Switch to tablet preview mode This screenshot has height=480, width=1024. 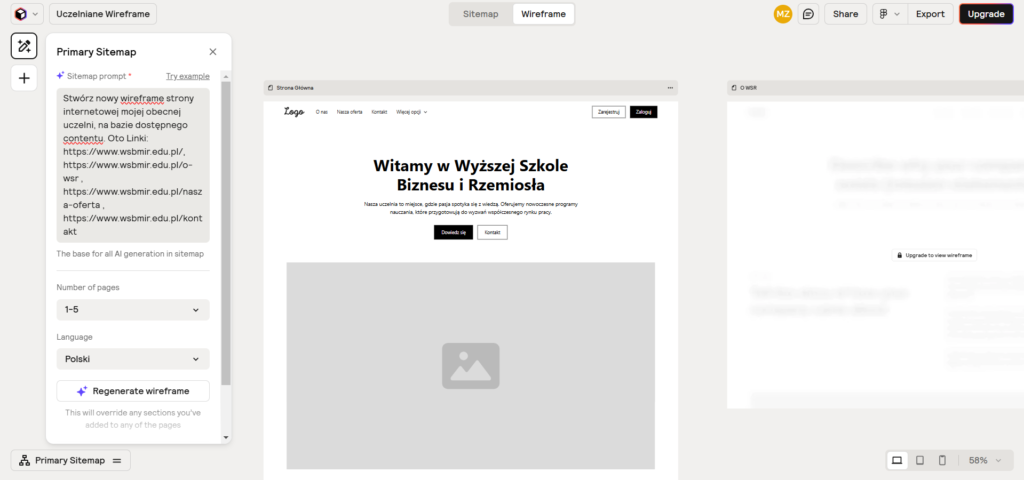coord(920,460)
